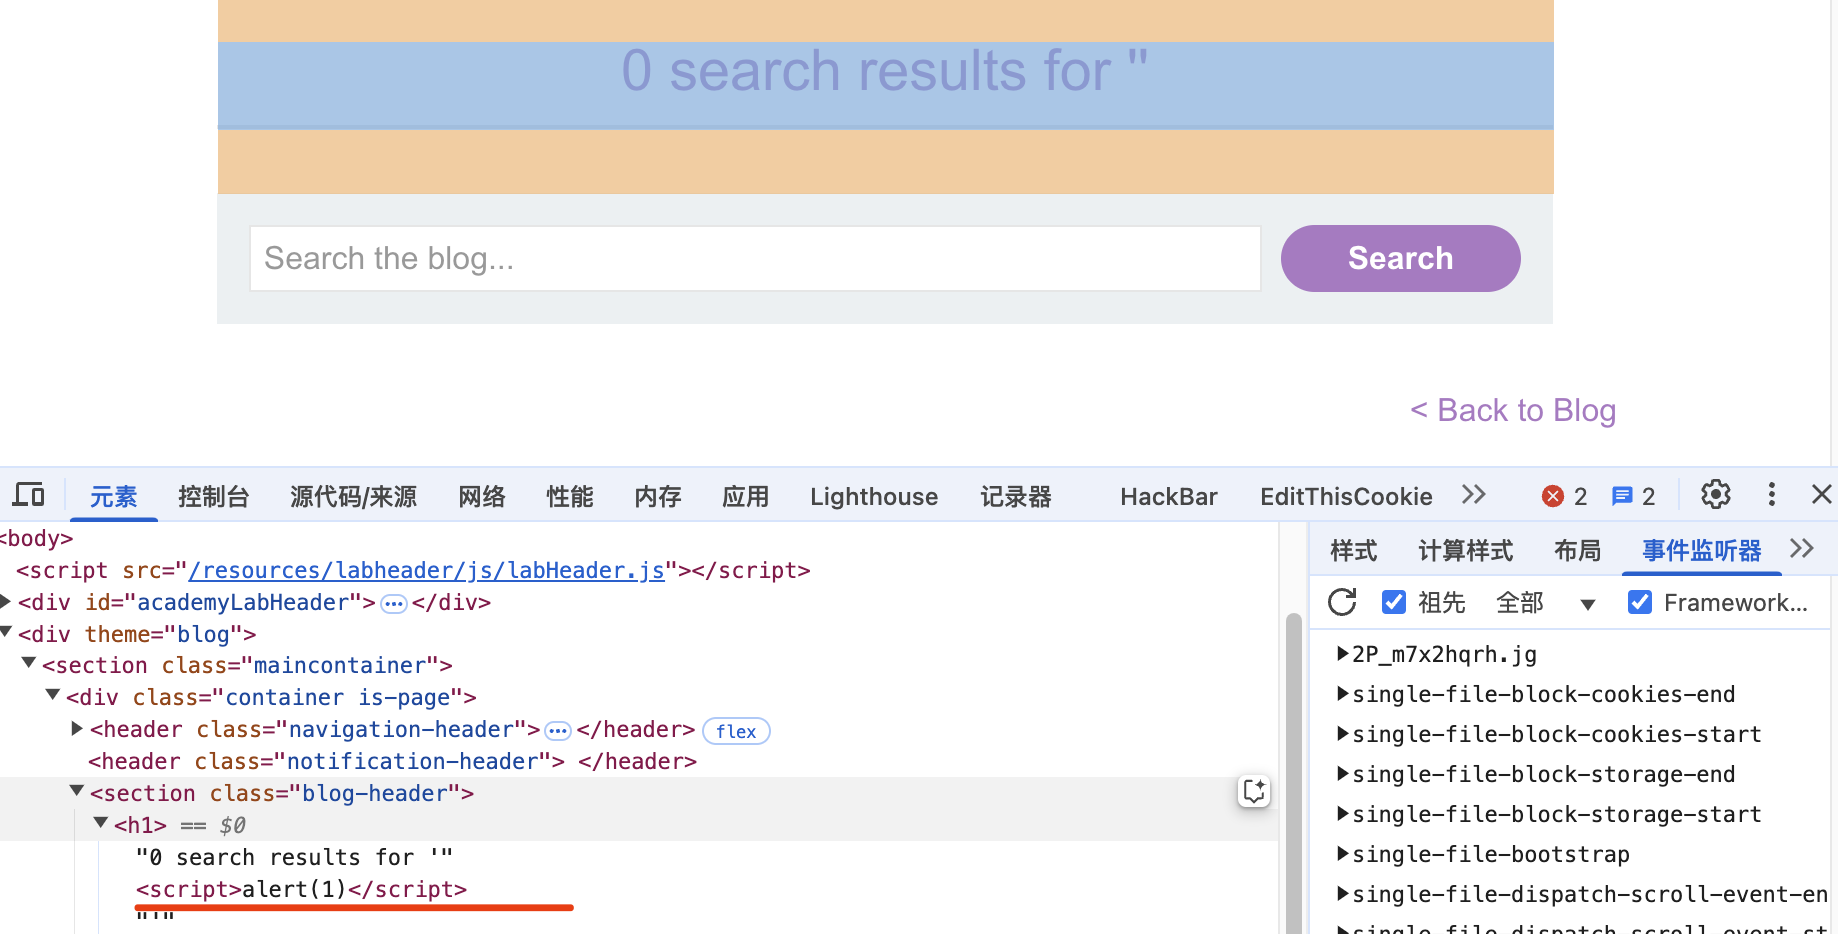This screenshot has height=934, width=1838.
Task: Expand the single-file-bootstrap listener
Action: click(1343, 854)
